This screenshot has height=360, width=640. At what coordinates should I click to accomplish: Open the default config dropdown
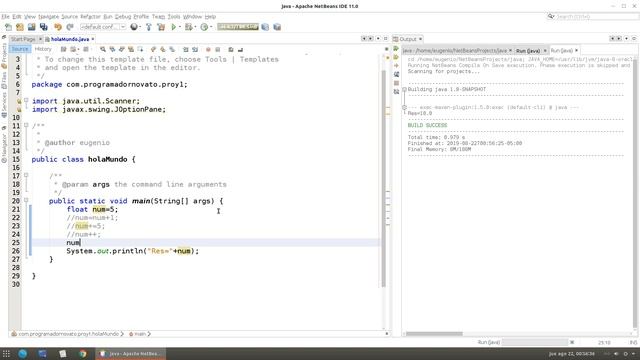click(103, 27)
